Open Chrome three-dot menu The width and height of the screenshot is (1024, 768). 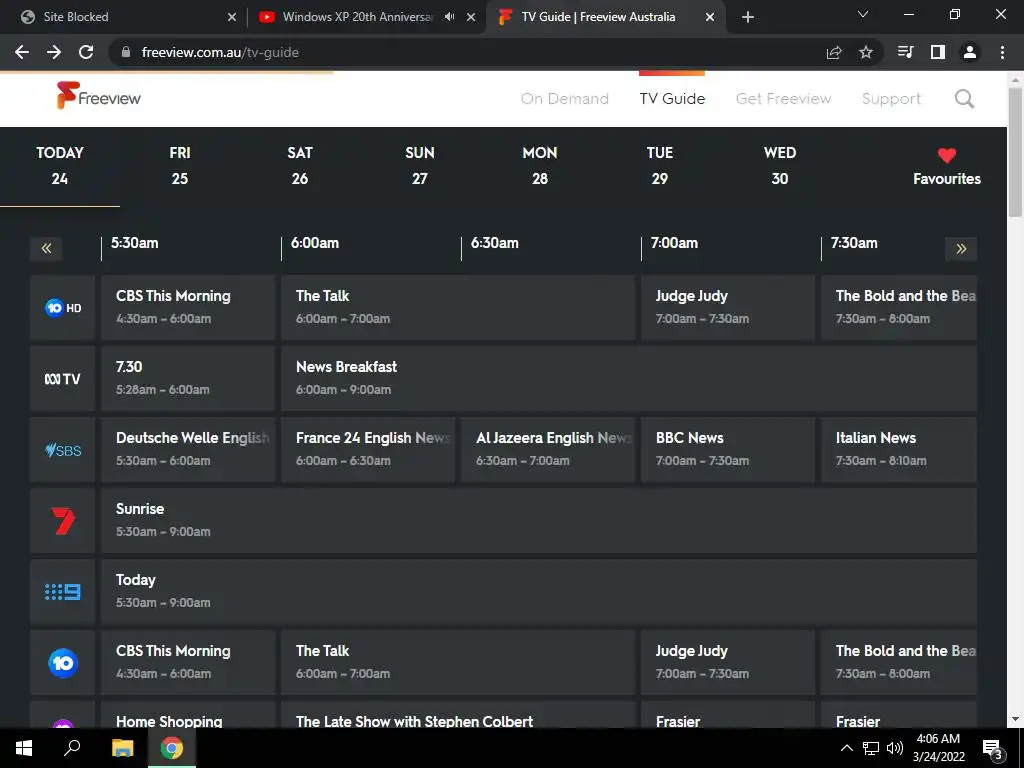click(1002, 52)
